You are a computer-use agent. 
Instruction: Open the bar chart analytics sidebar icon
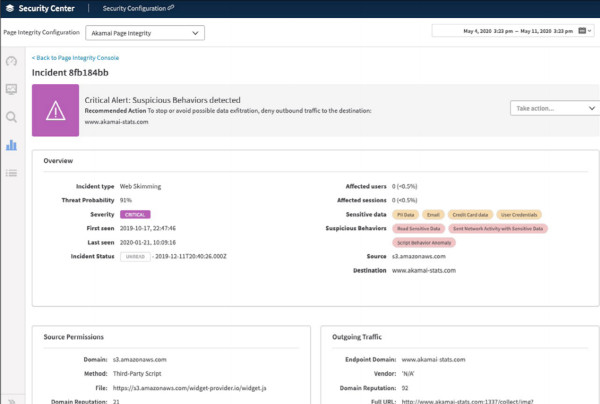(11, 145)
